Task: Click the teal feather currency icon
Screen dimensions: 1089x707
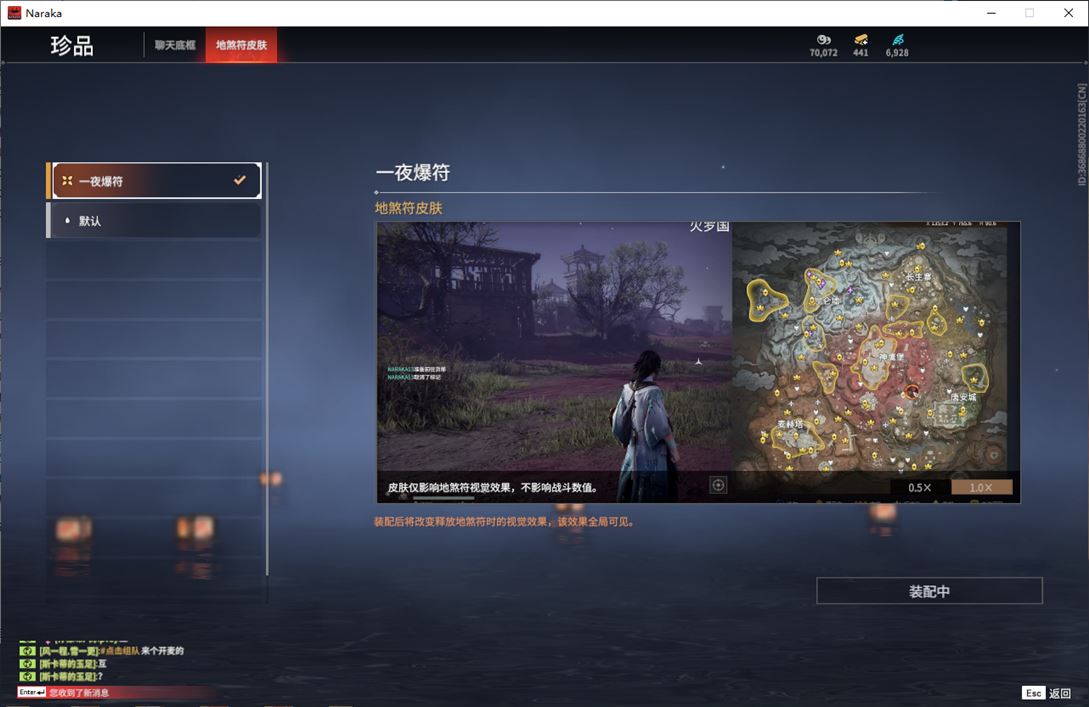Action: coord(897,40)
